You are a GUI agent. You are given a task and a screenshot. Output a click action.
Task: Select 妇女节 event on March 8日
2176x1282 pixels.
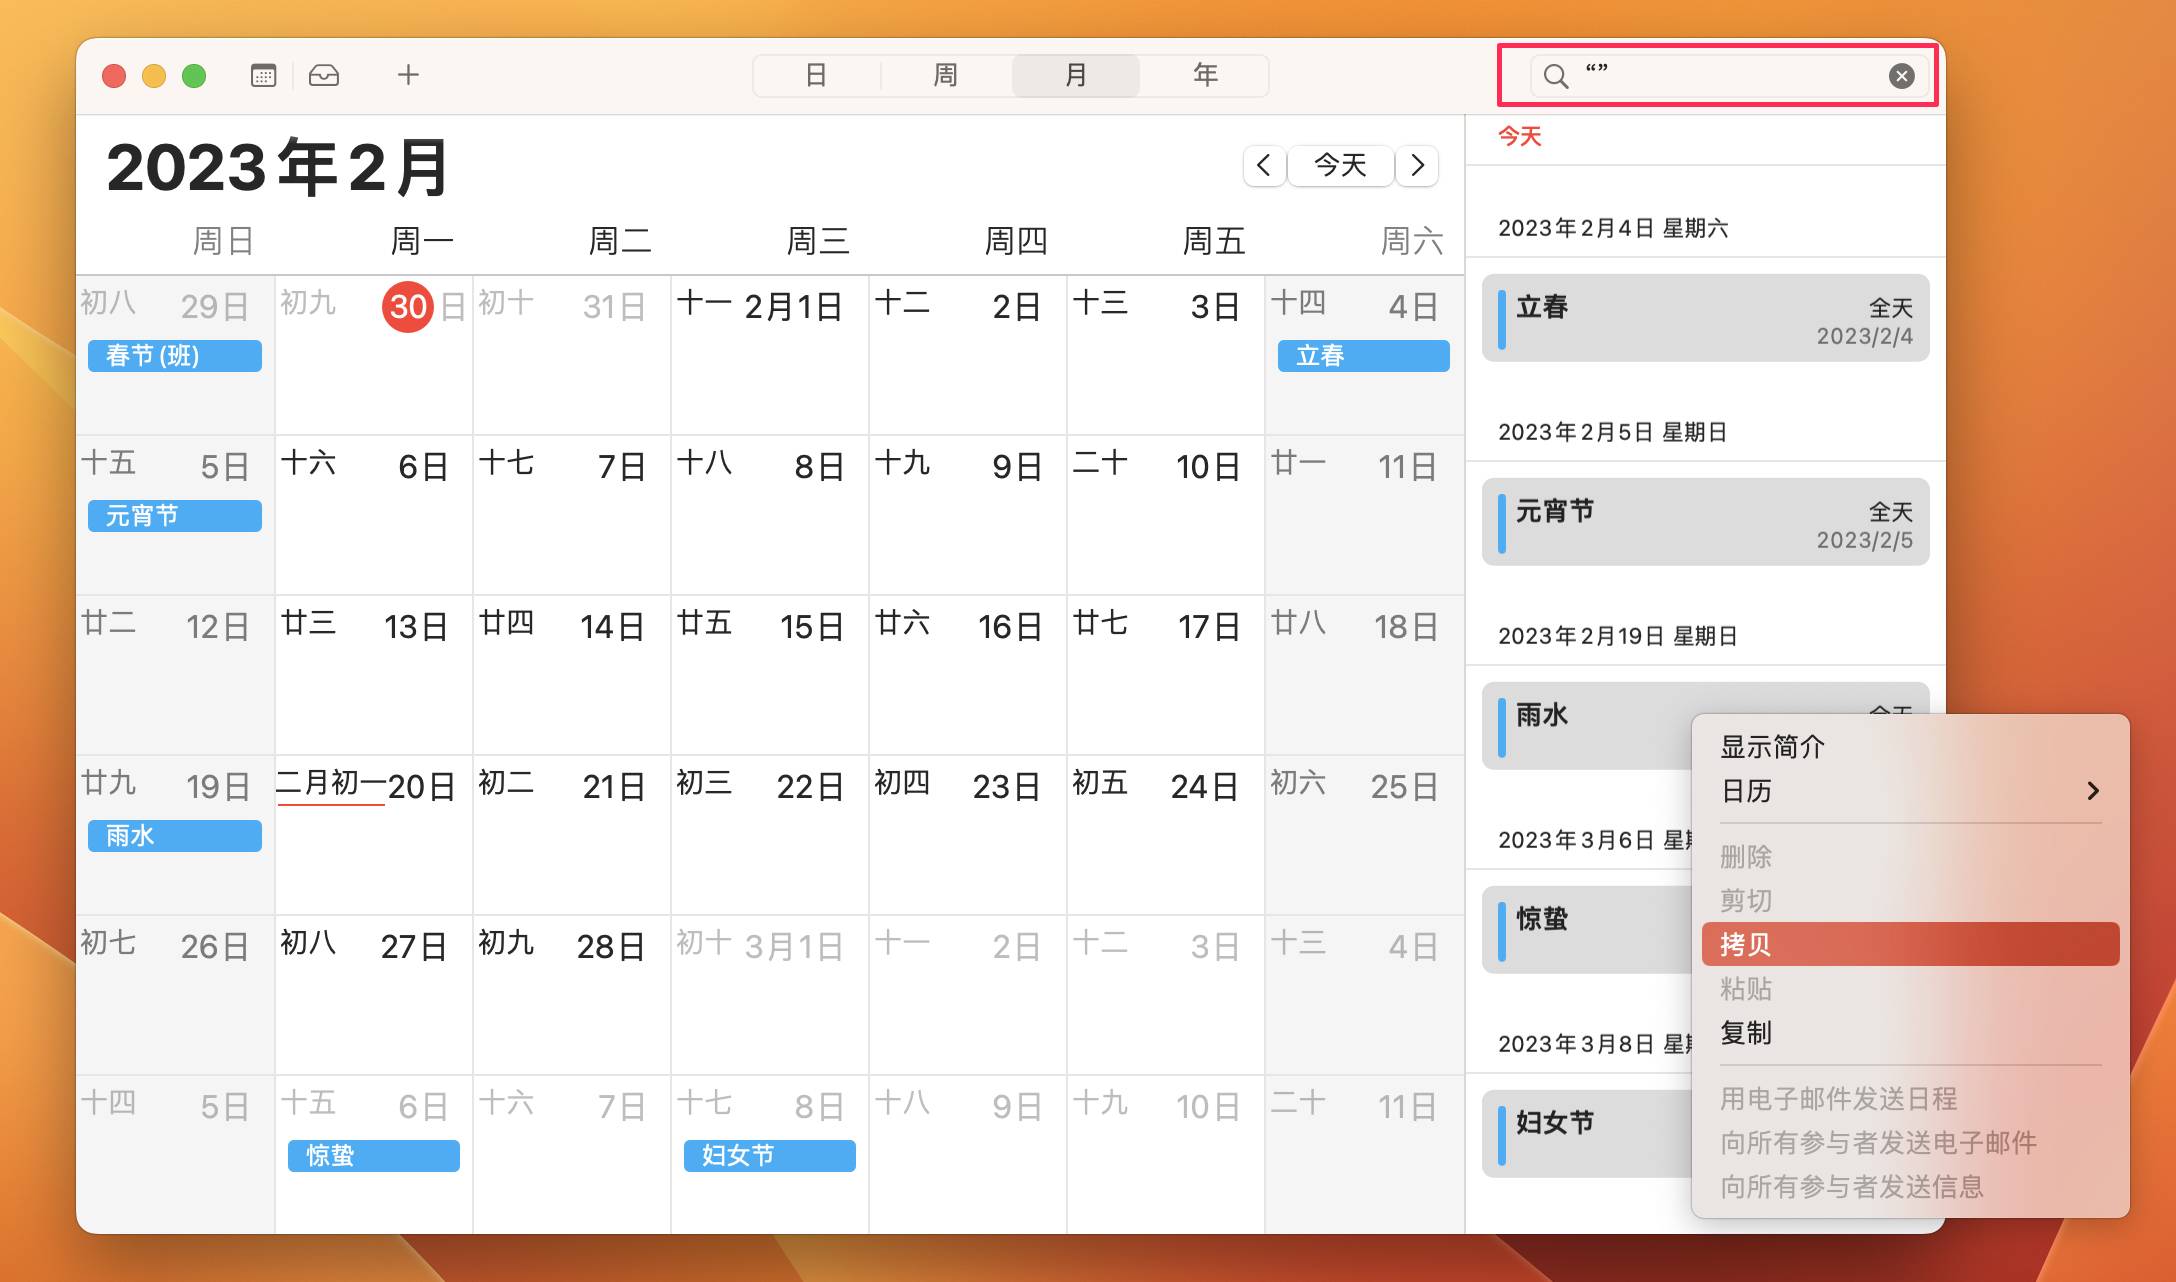[770, 1156]
